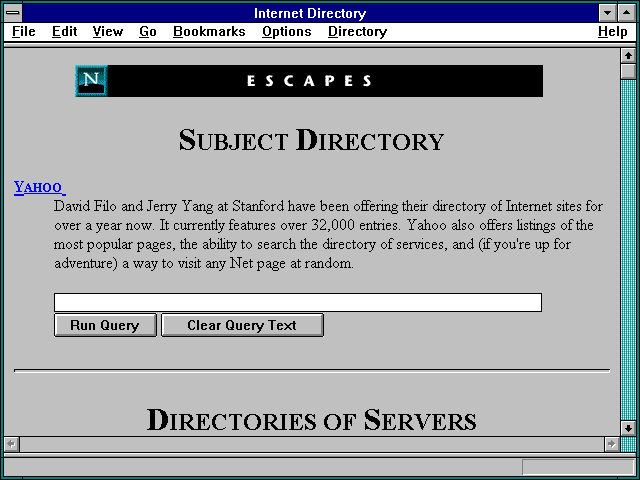This screenshot has height=480, width=640.
Task: Open the window control menu box
Action: [13, 13]
